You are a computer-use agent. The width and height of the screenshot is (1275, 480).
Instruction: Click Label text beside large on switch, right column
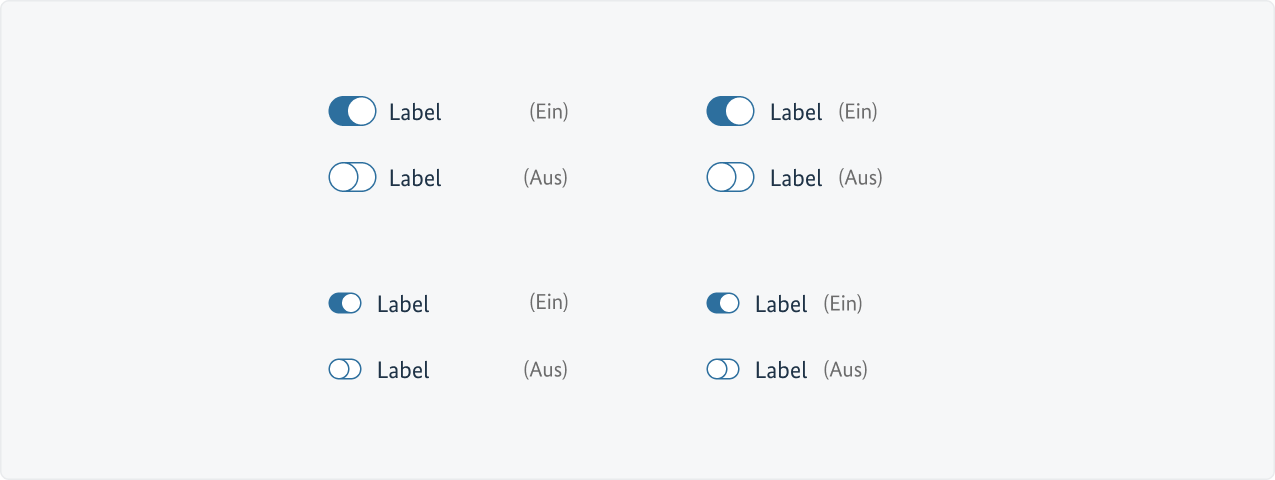pos(796,112)
